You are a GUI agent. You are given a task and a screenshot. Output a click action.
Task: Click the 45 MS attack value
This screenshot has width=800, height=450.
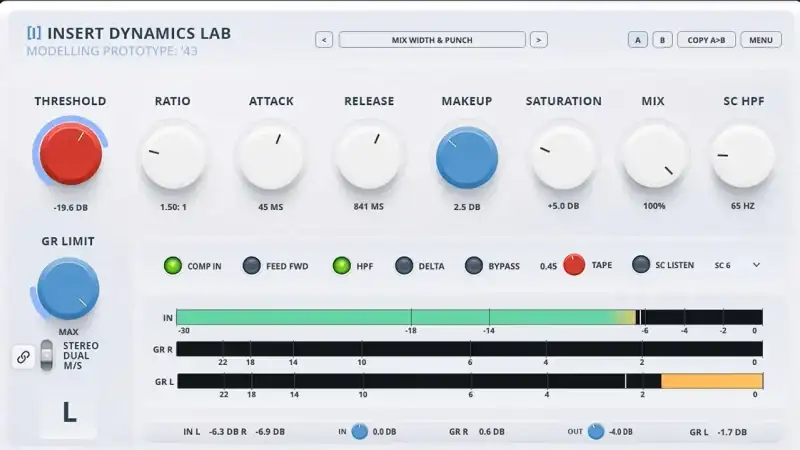click(x=270, y=207)
